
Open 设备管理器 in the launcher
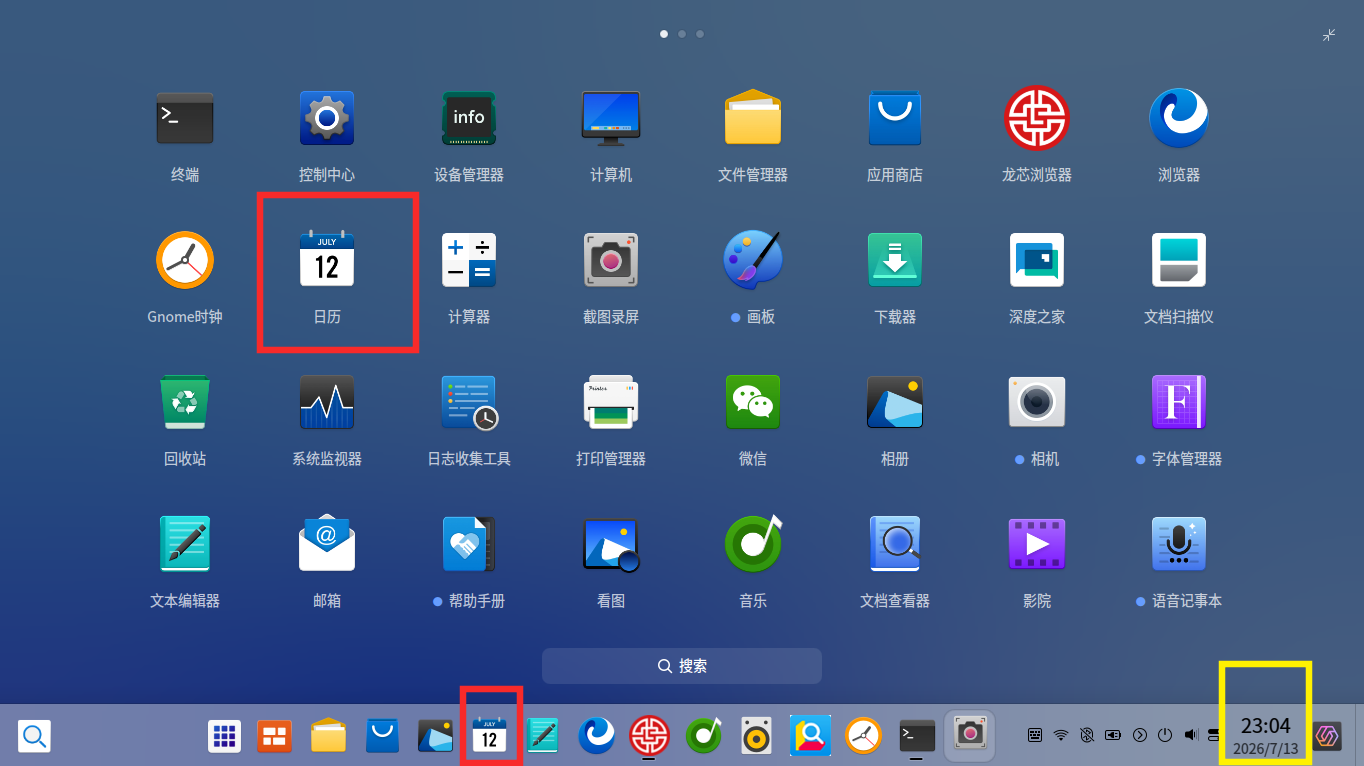pos(469,118)
